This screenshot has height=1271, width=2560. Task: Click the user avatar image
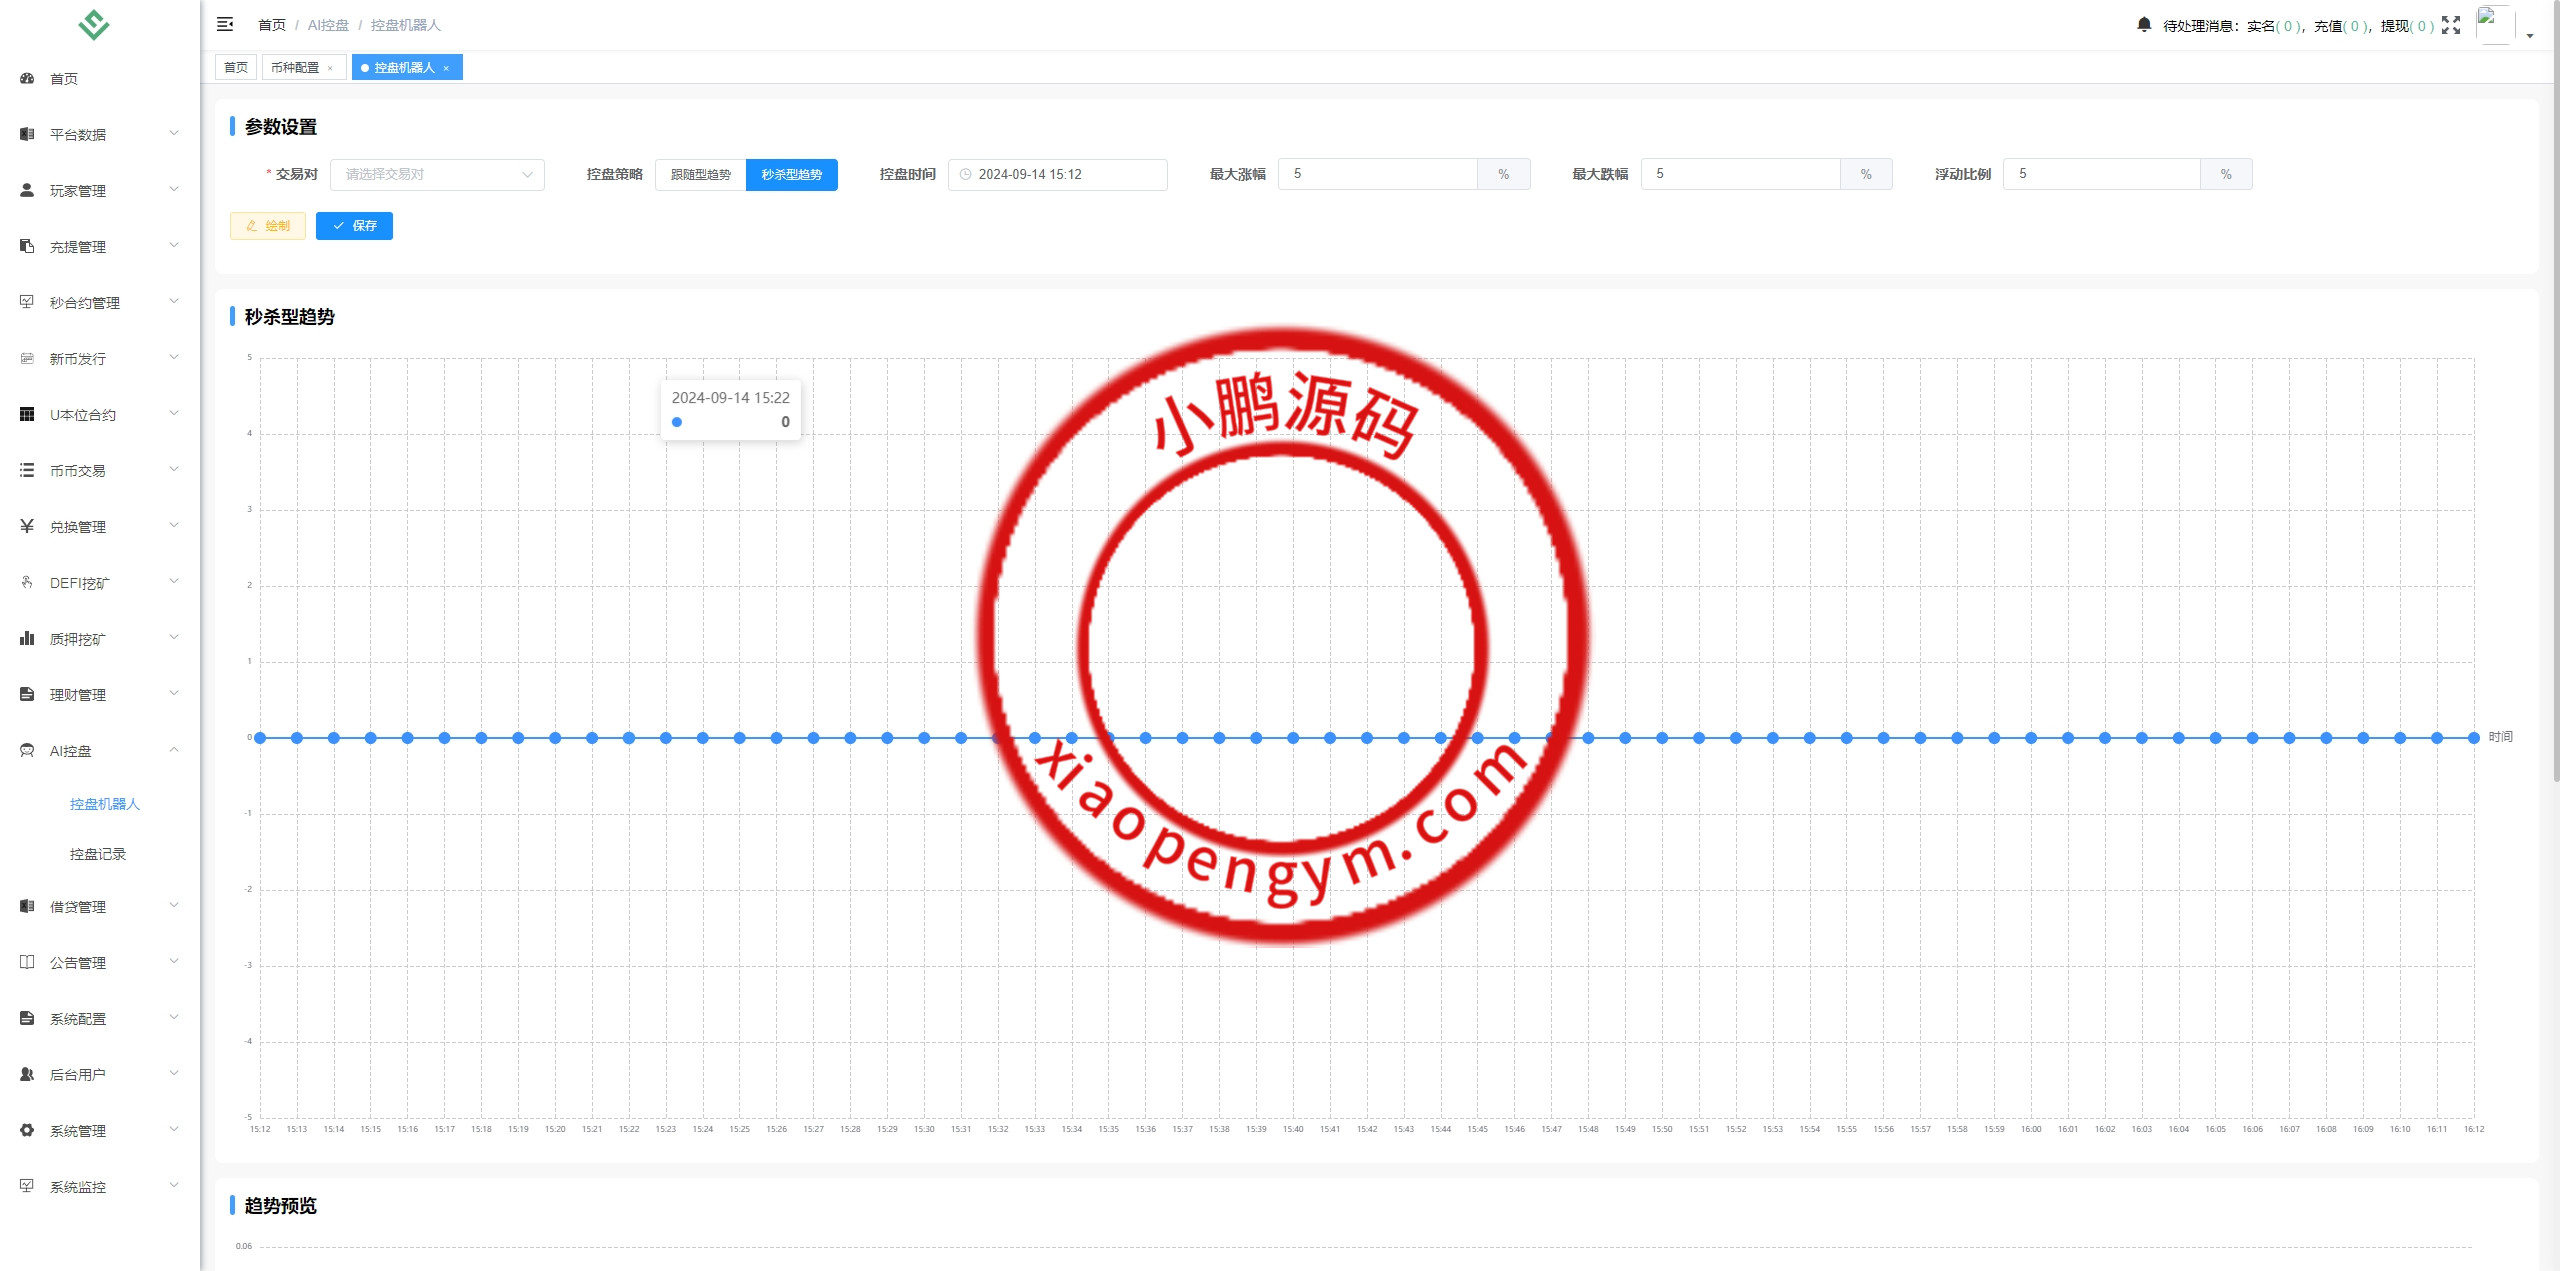click(2494, 25)
